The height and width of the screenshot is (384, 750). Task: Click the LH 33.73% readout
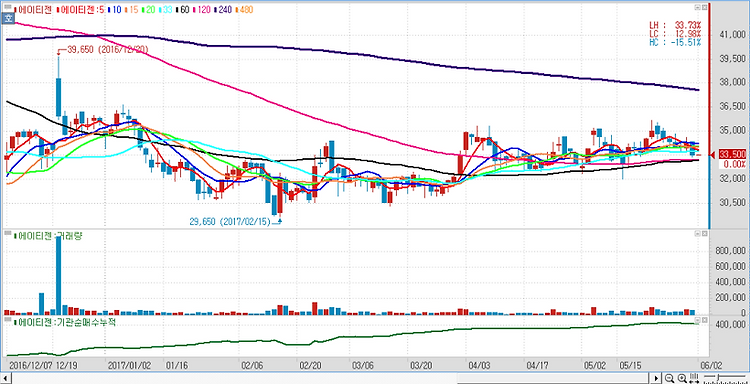point(675,25)
